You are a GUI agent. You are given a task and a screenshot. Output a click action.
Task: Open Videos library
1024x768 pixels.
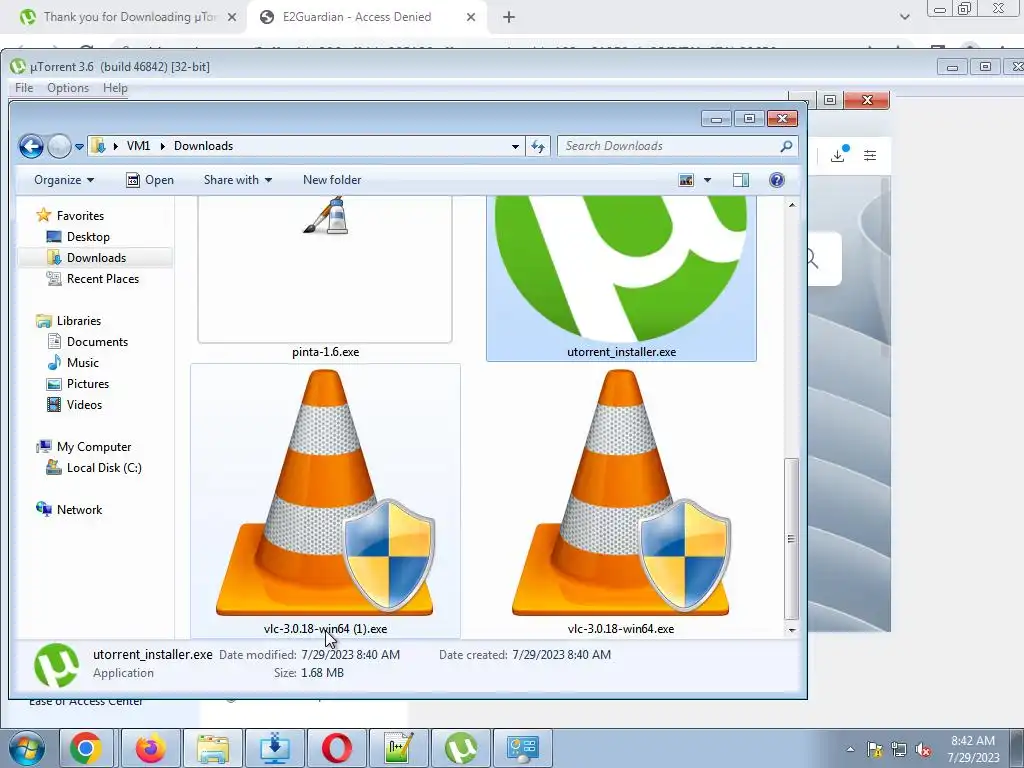pos(84,404)
